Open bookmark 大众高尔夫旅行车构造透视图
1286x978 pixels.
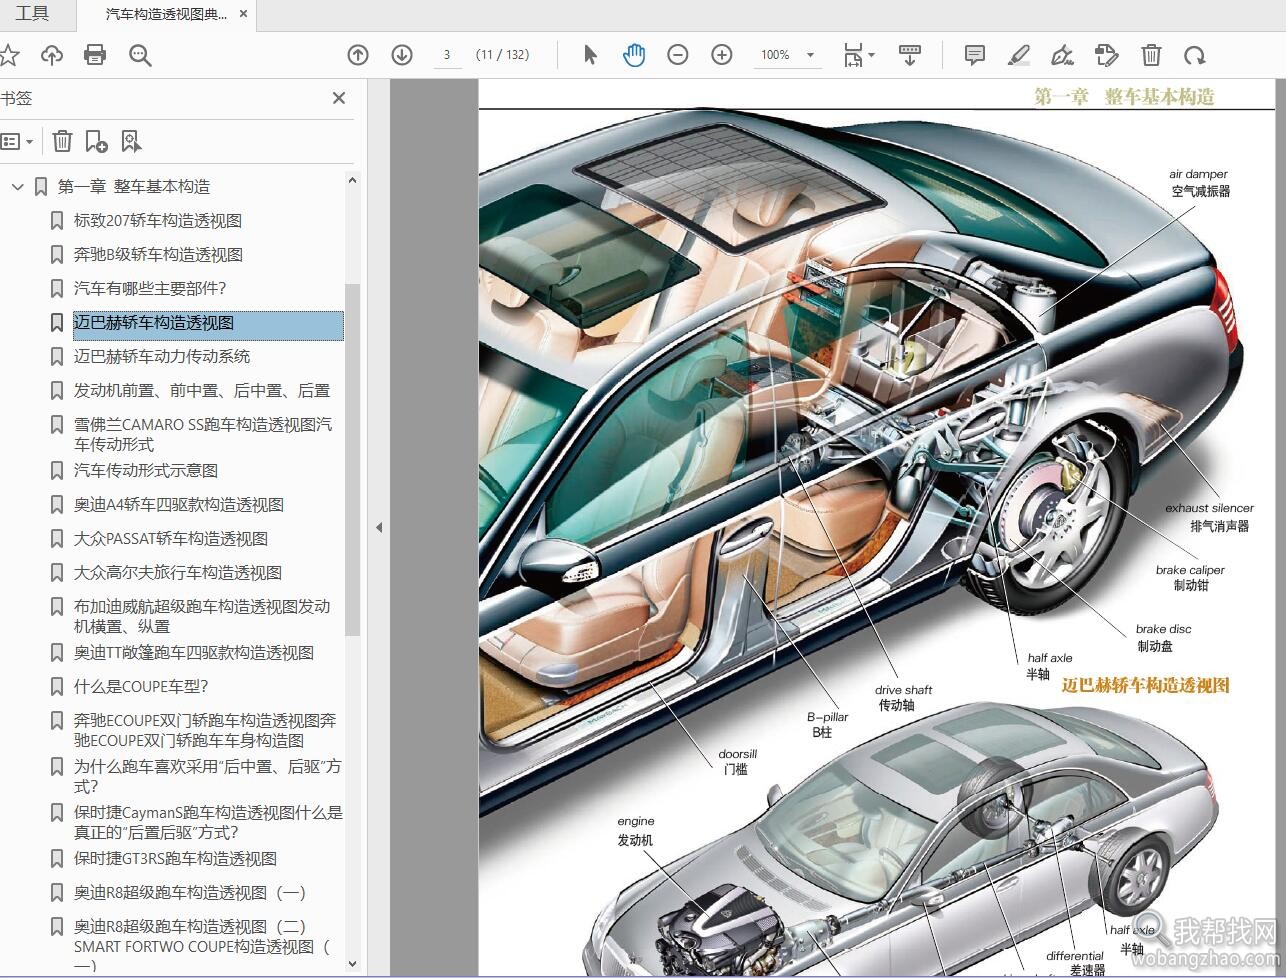[178, 572]
